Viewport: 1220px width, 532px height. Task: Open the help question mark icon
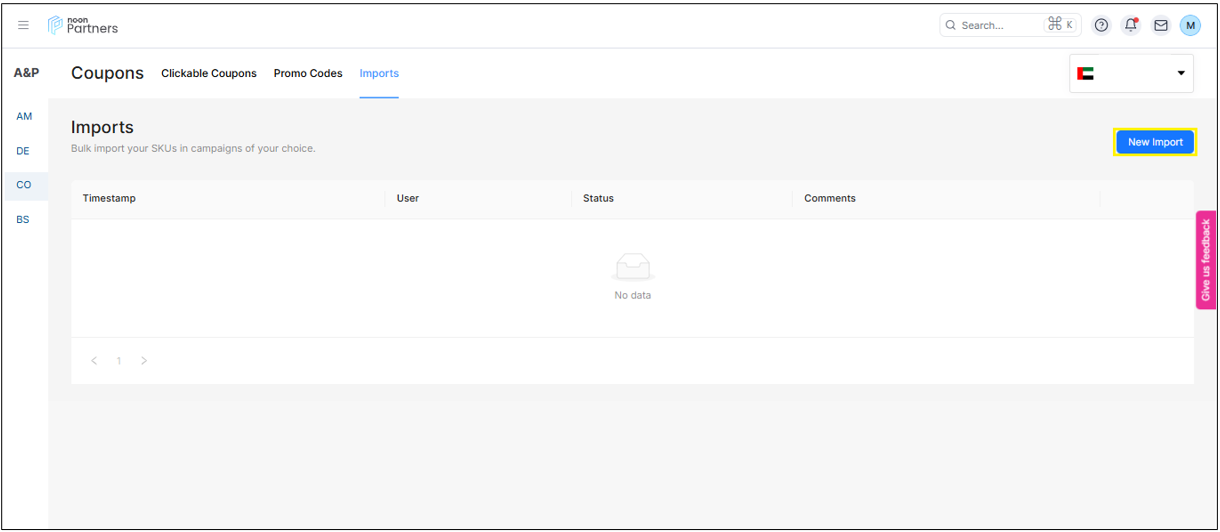(1101, 25)
